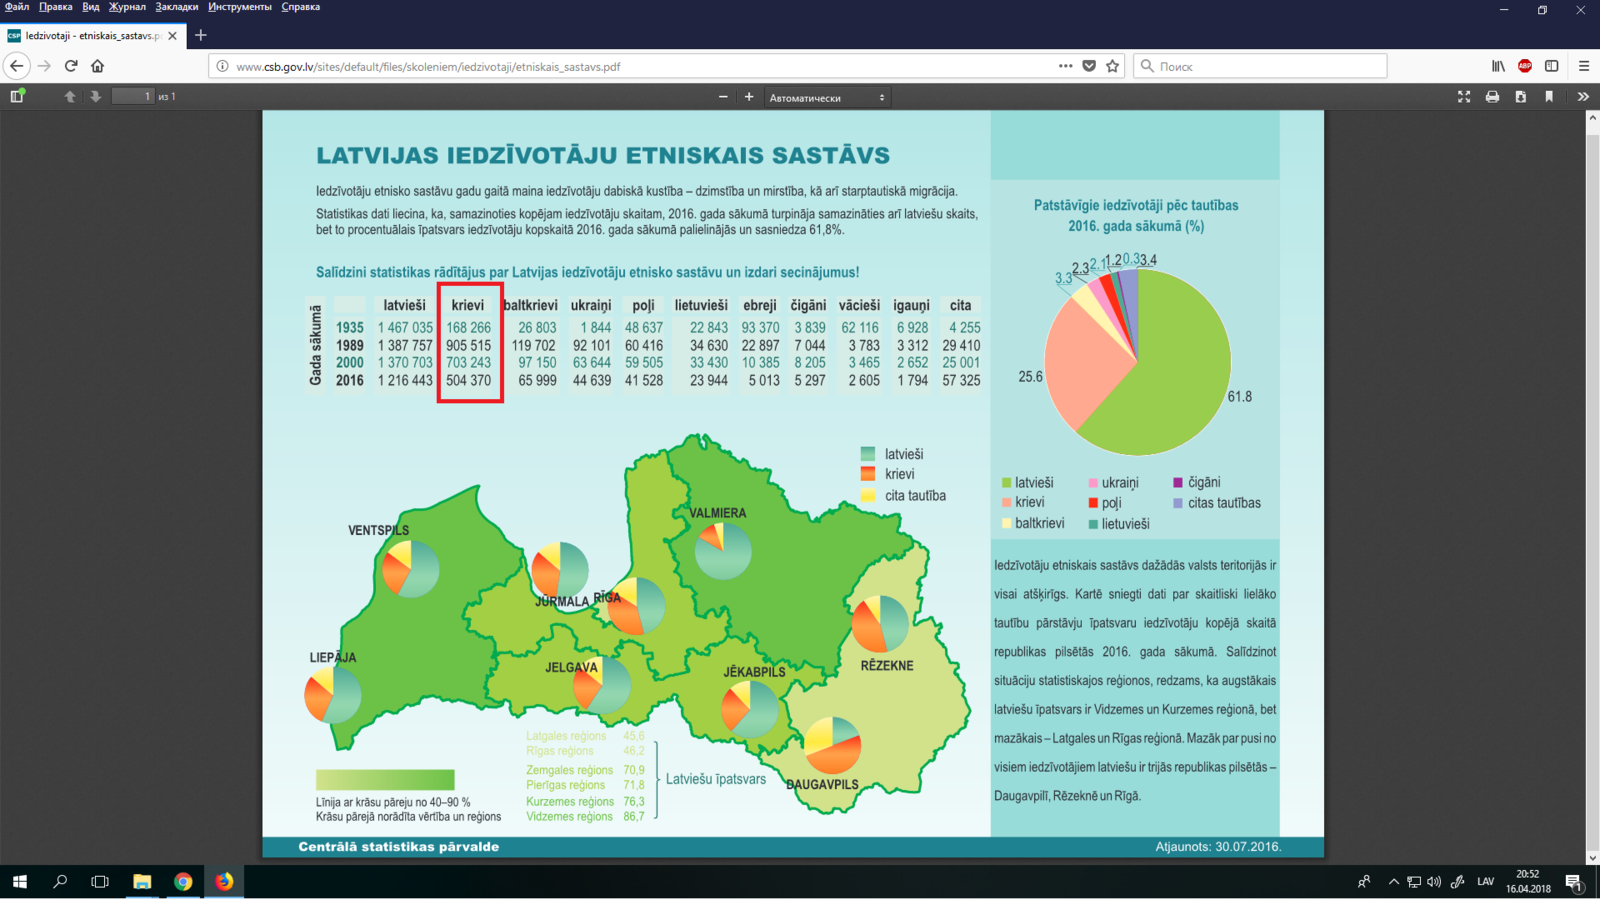Go to the next PDF page
The image size is (1600, 900).
(96, 97)
